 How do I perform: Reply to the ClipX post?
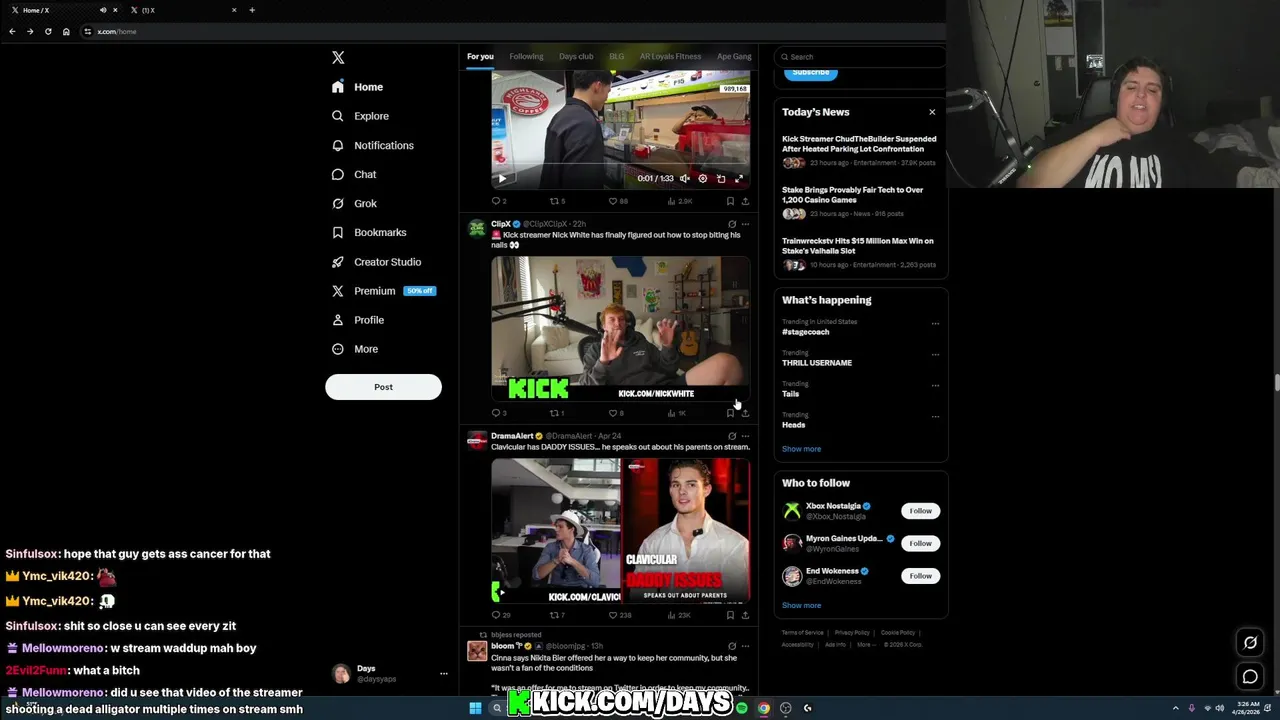[499, 413]
